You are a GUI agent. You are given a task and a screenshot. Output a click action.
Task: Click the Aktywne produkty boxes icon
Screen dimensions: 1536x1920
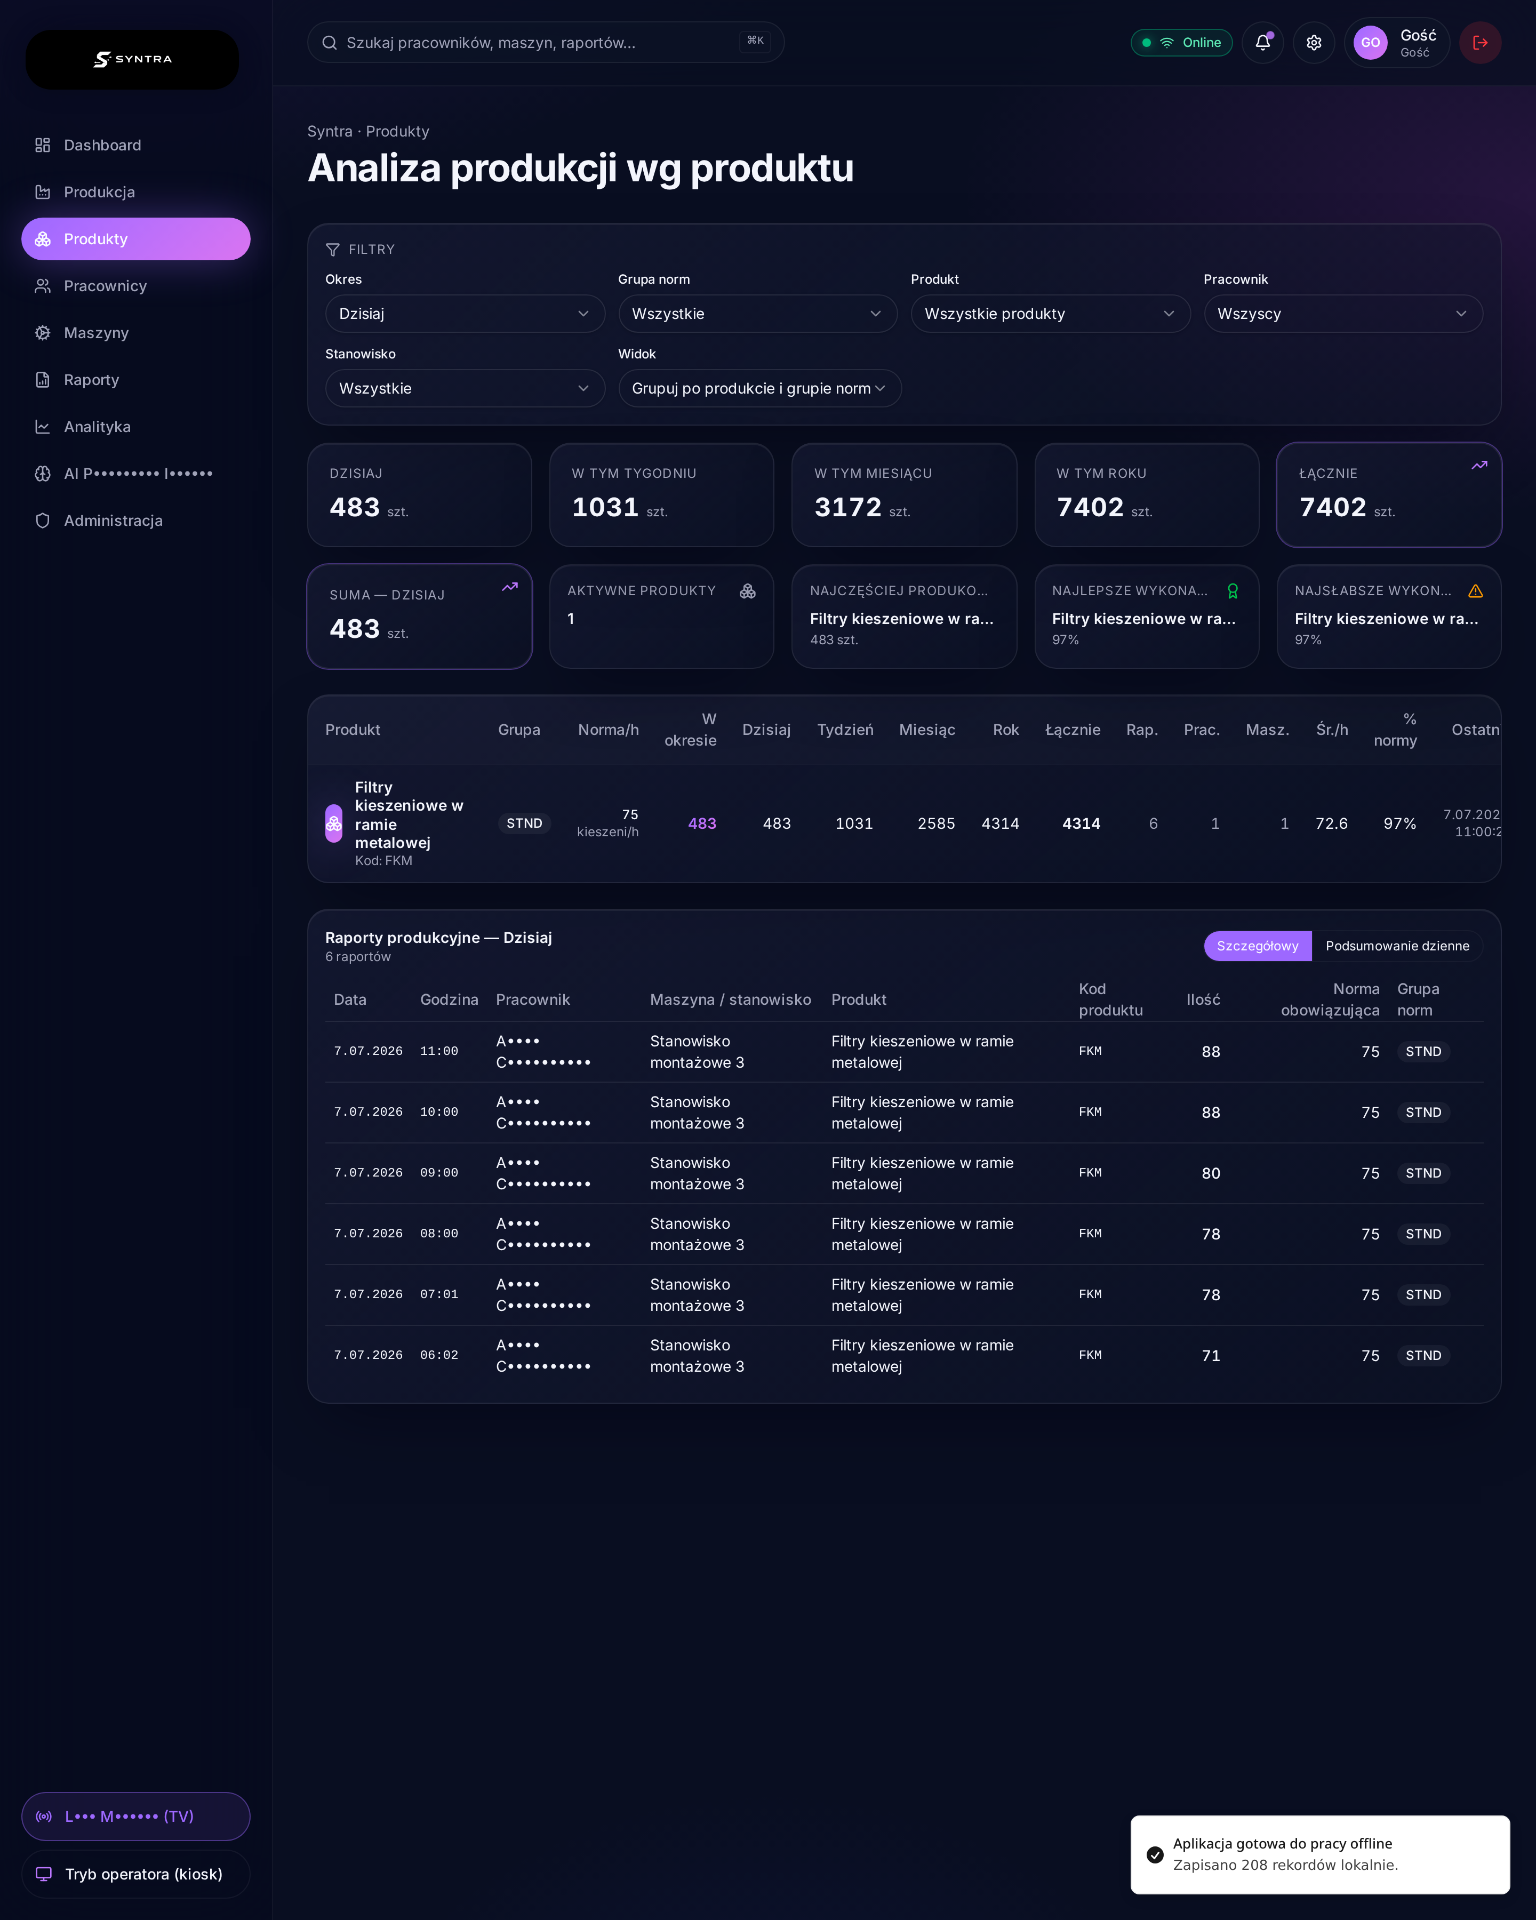747,591
